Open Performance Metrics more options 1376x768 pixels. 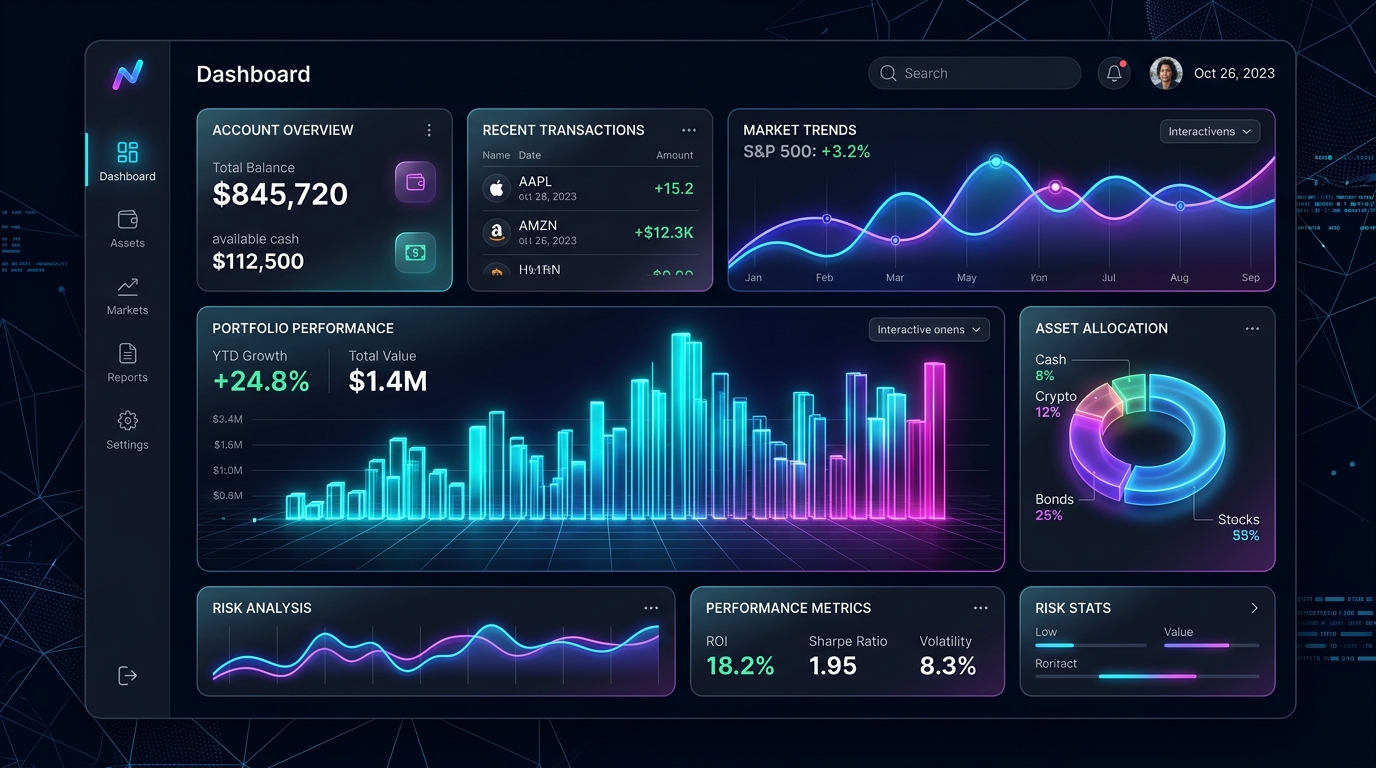pos(981,608)
